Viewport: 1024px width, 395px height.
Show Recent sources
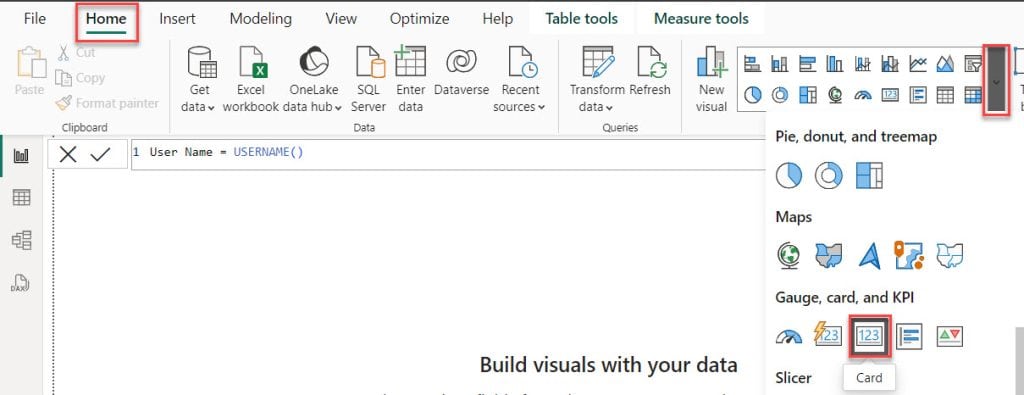coord(520,80)
